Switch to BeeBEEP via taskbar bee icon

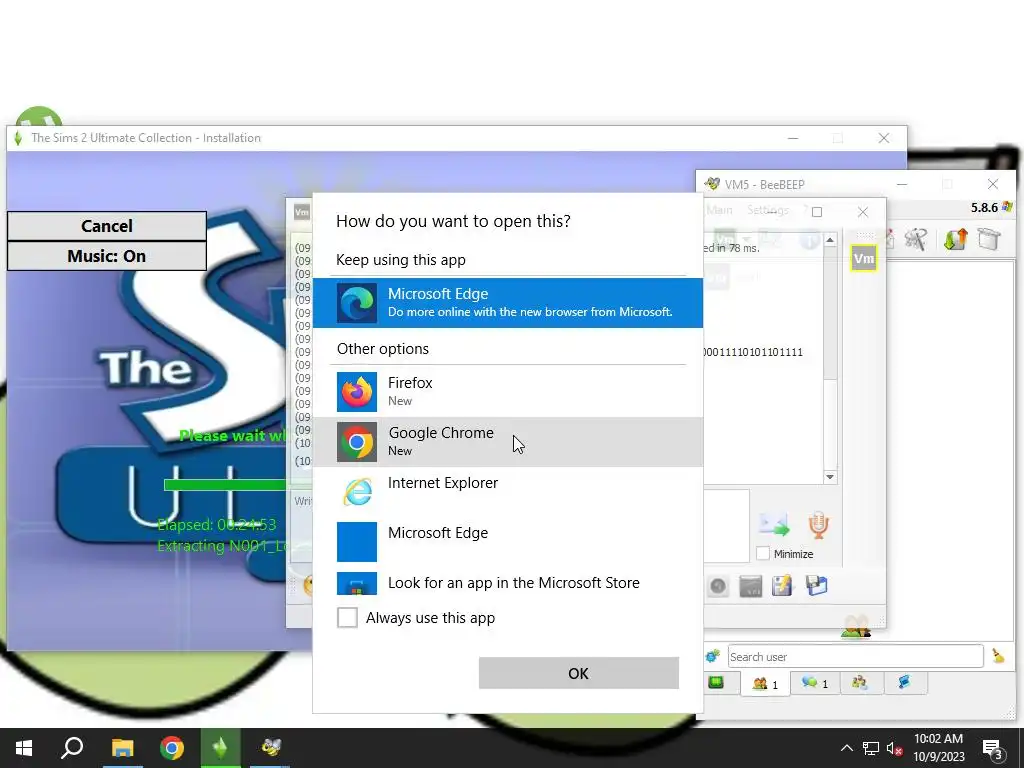coord(270,748)
